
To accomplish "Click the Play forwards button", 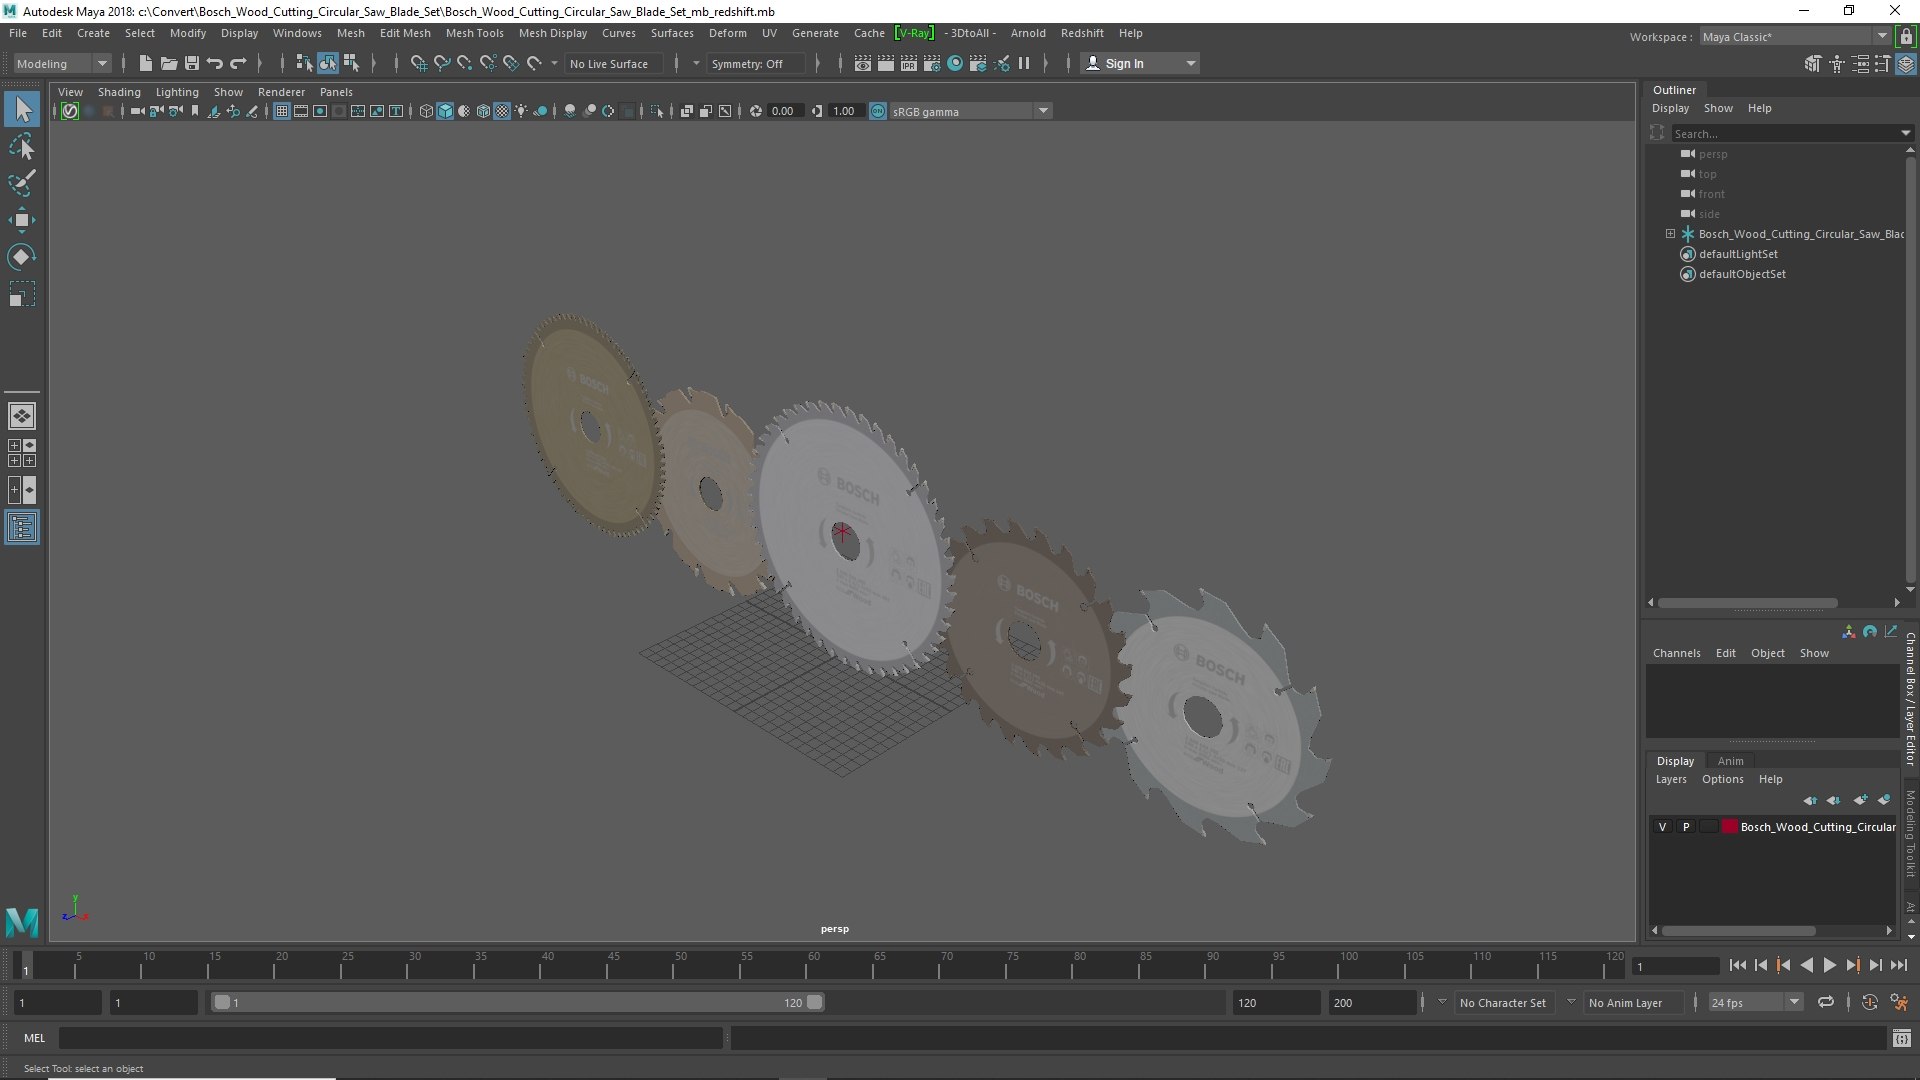I will point(1829,965).
